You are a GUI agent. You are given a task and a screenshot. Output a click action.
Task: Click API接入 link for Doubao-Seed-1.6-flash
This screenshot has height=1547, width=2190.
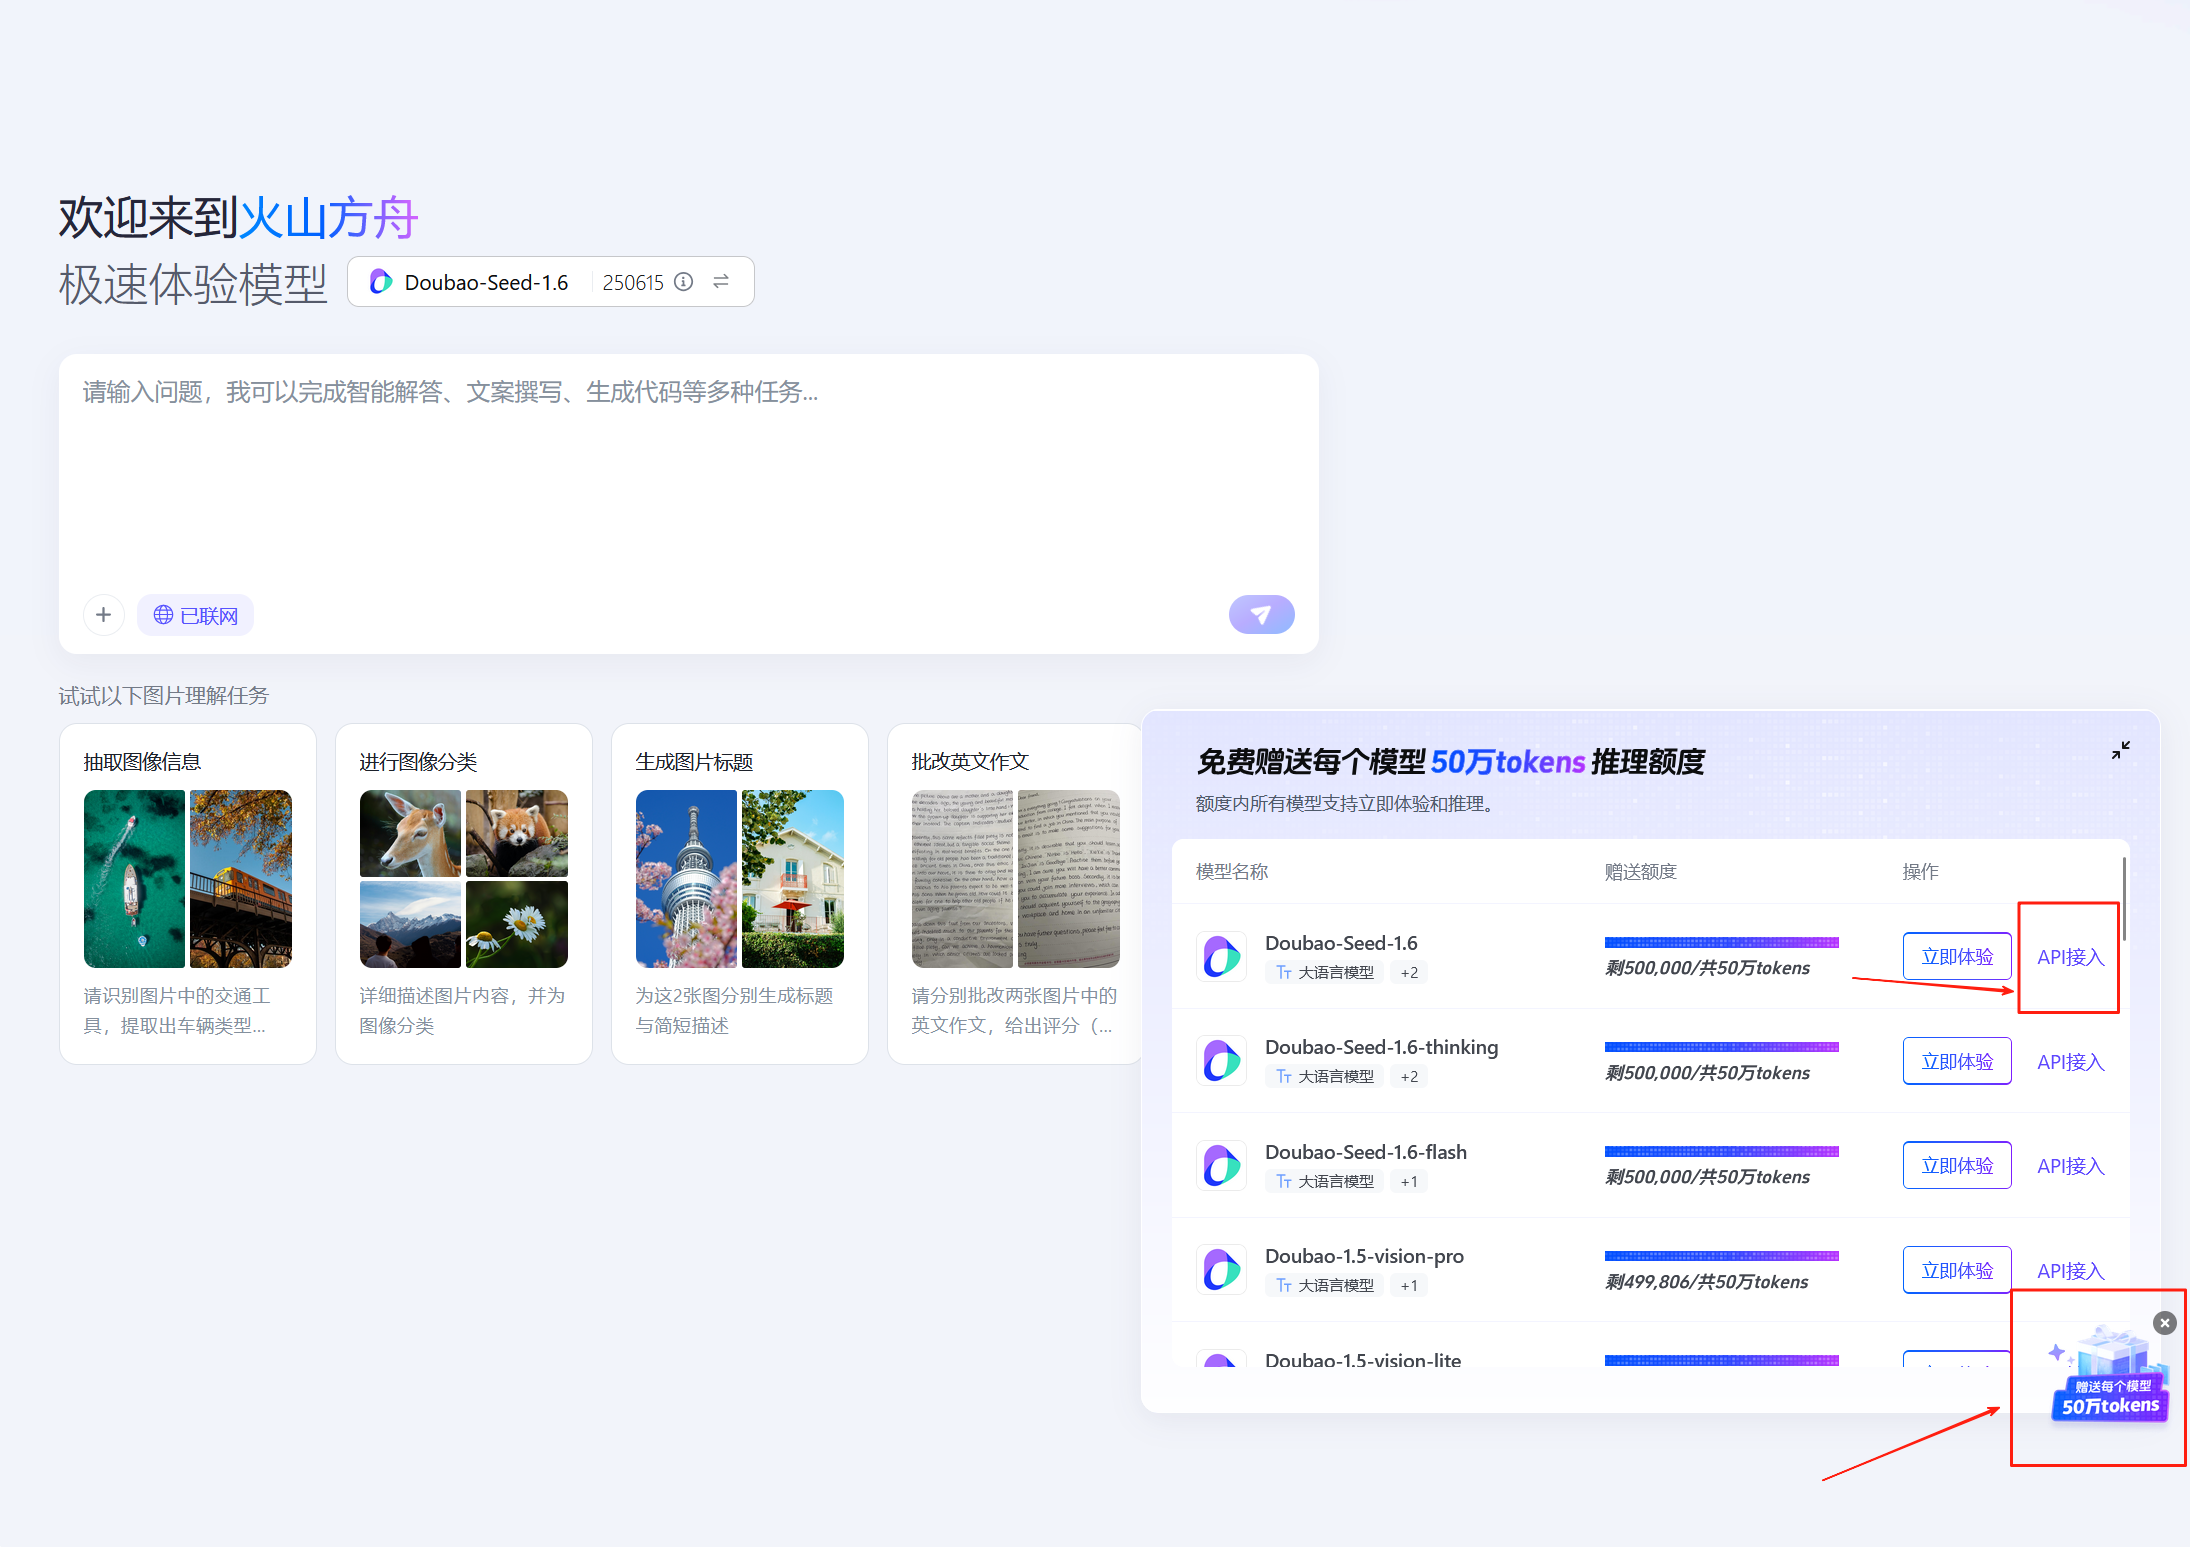pyautogui.click(x=2071, y=1166)
